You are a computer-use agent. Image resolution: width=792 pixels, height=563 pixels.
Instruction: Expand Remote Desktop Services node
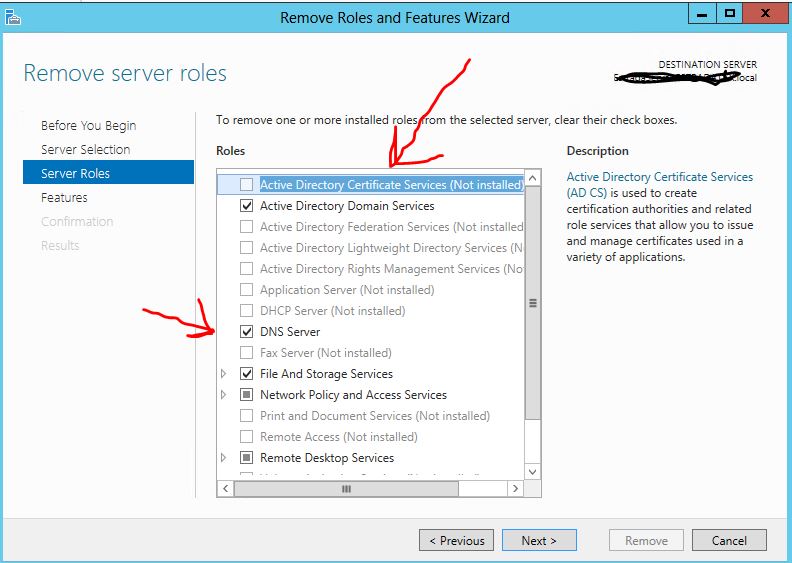[224, 458]
